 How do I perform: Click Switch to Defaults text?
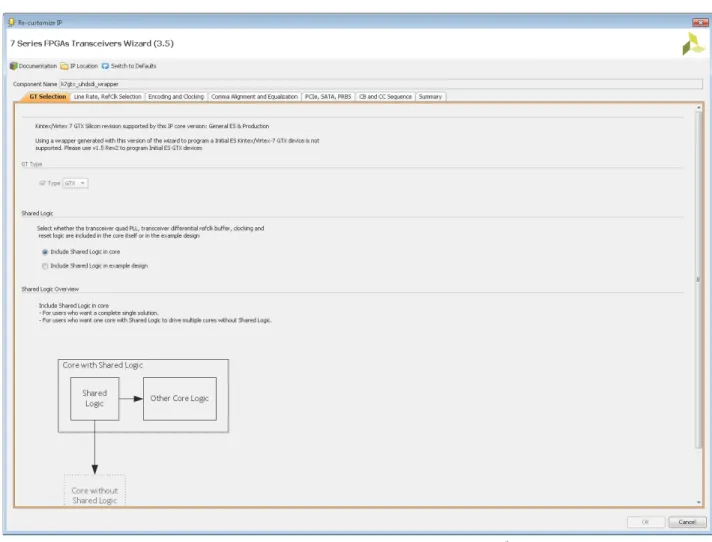tap(134, 66)
